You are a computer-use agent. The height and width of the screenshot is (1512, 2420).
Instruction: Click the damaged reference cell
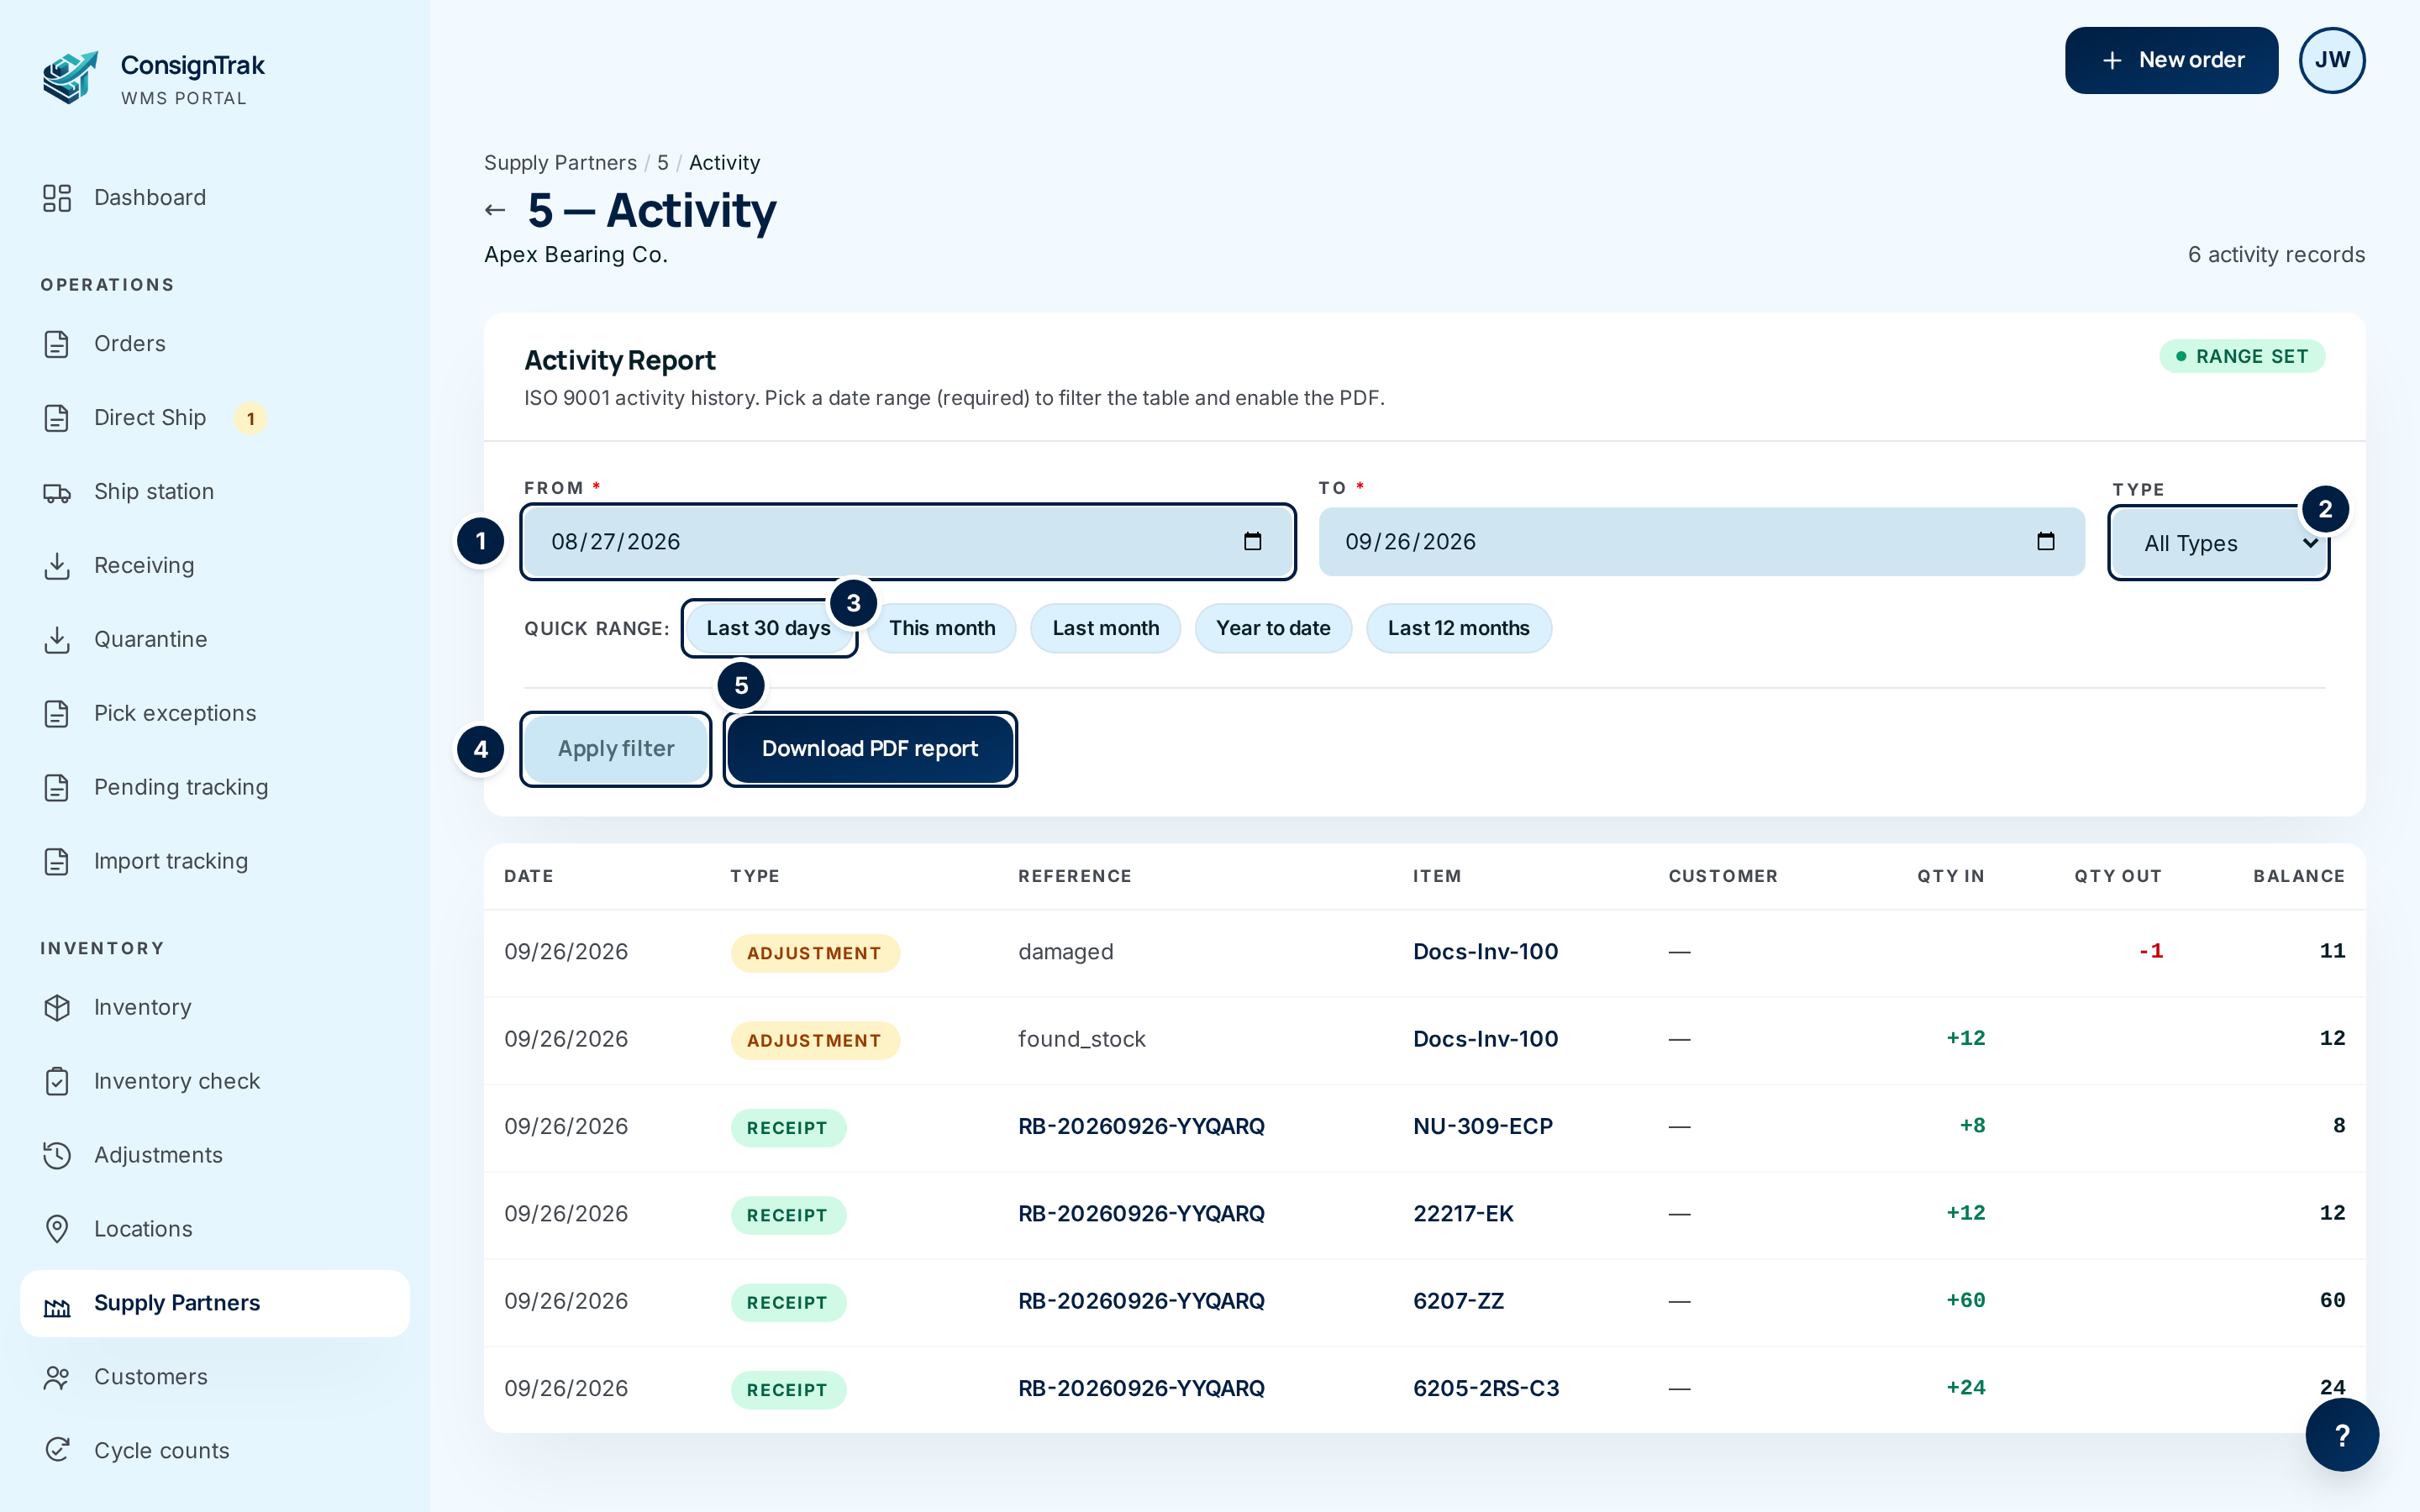pyautogui.click(x=1066, y=952)
